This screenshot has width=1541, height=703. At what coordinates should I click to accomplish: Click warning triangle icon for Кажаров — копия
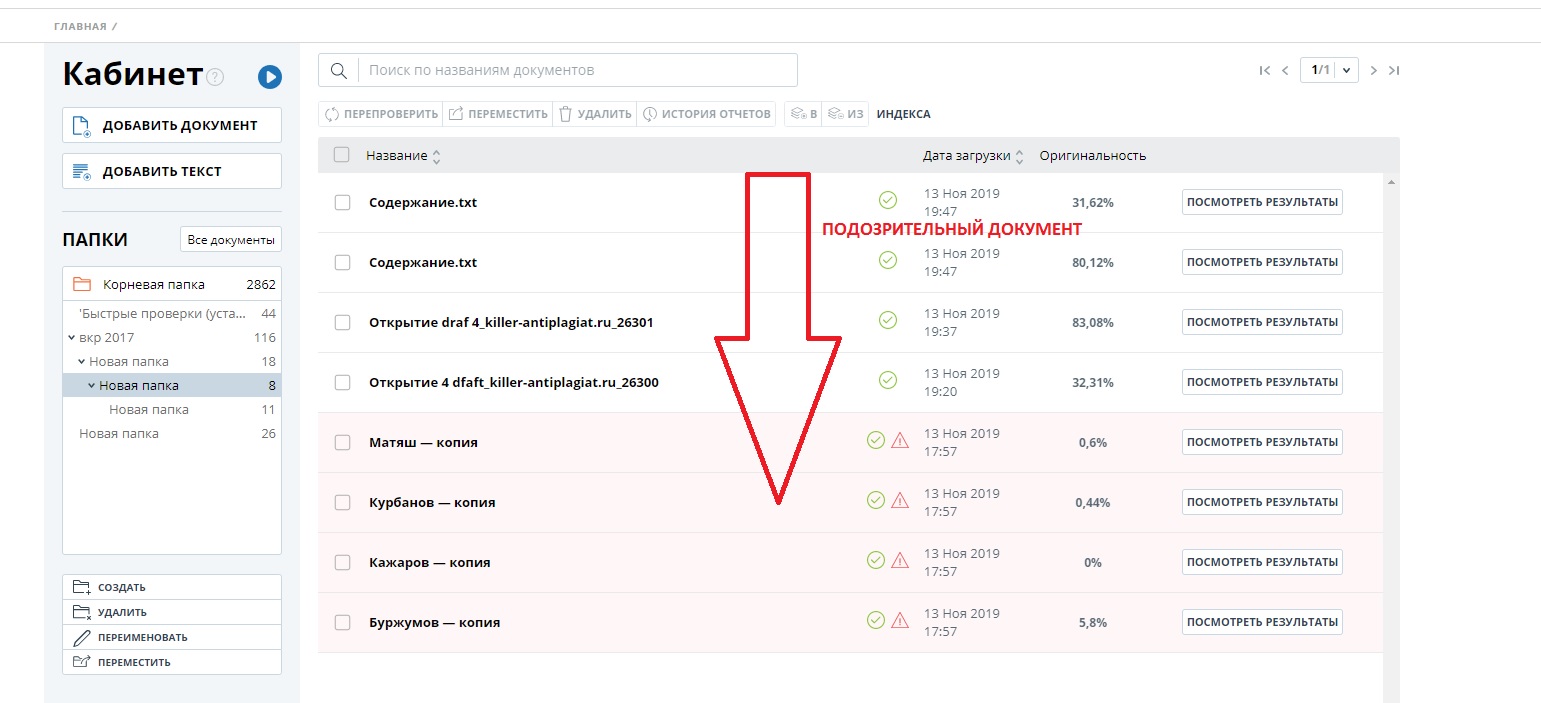point(900,560)
